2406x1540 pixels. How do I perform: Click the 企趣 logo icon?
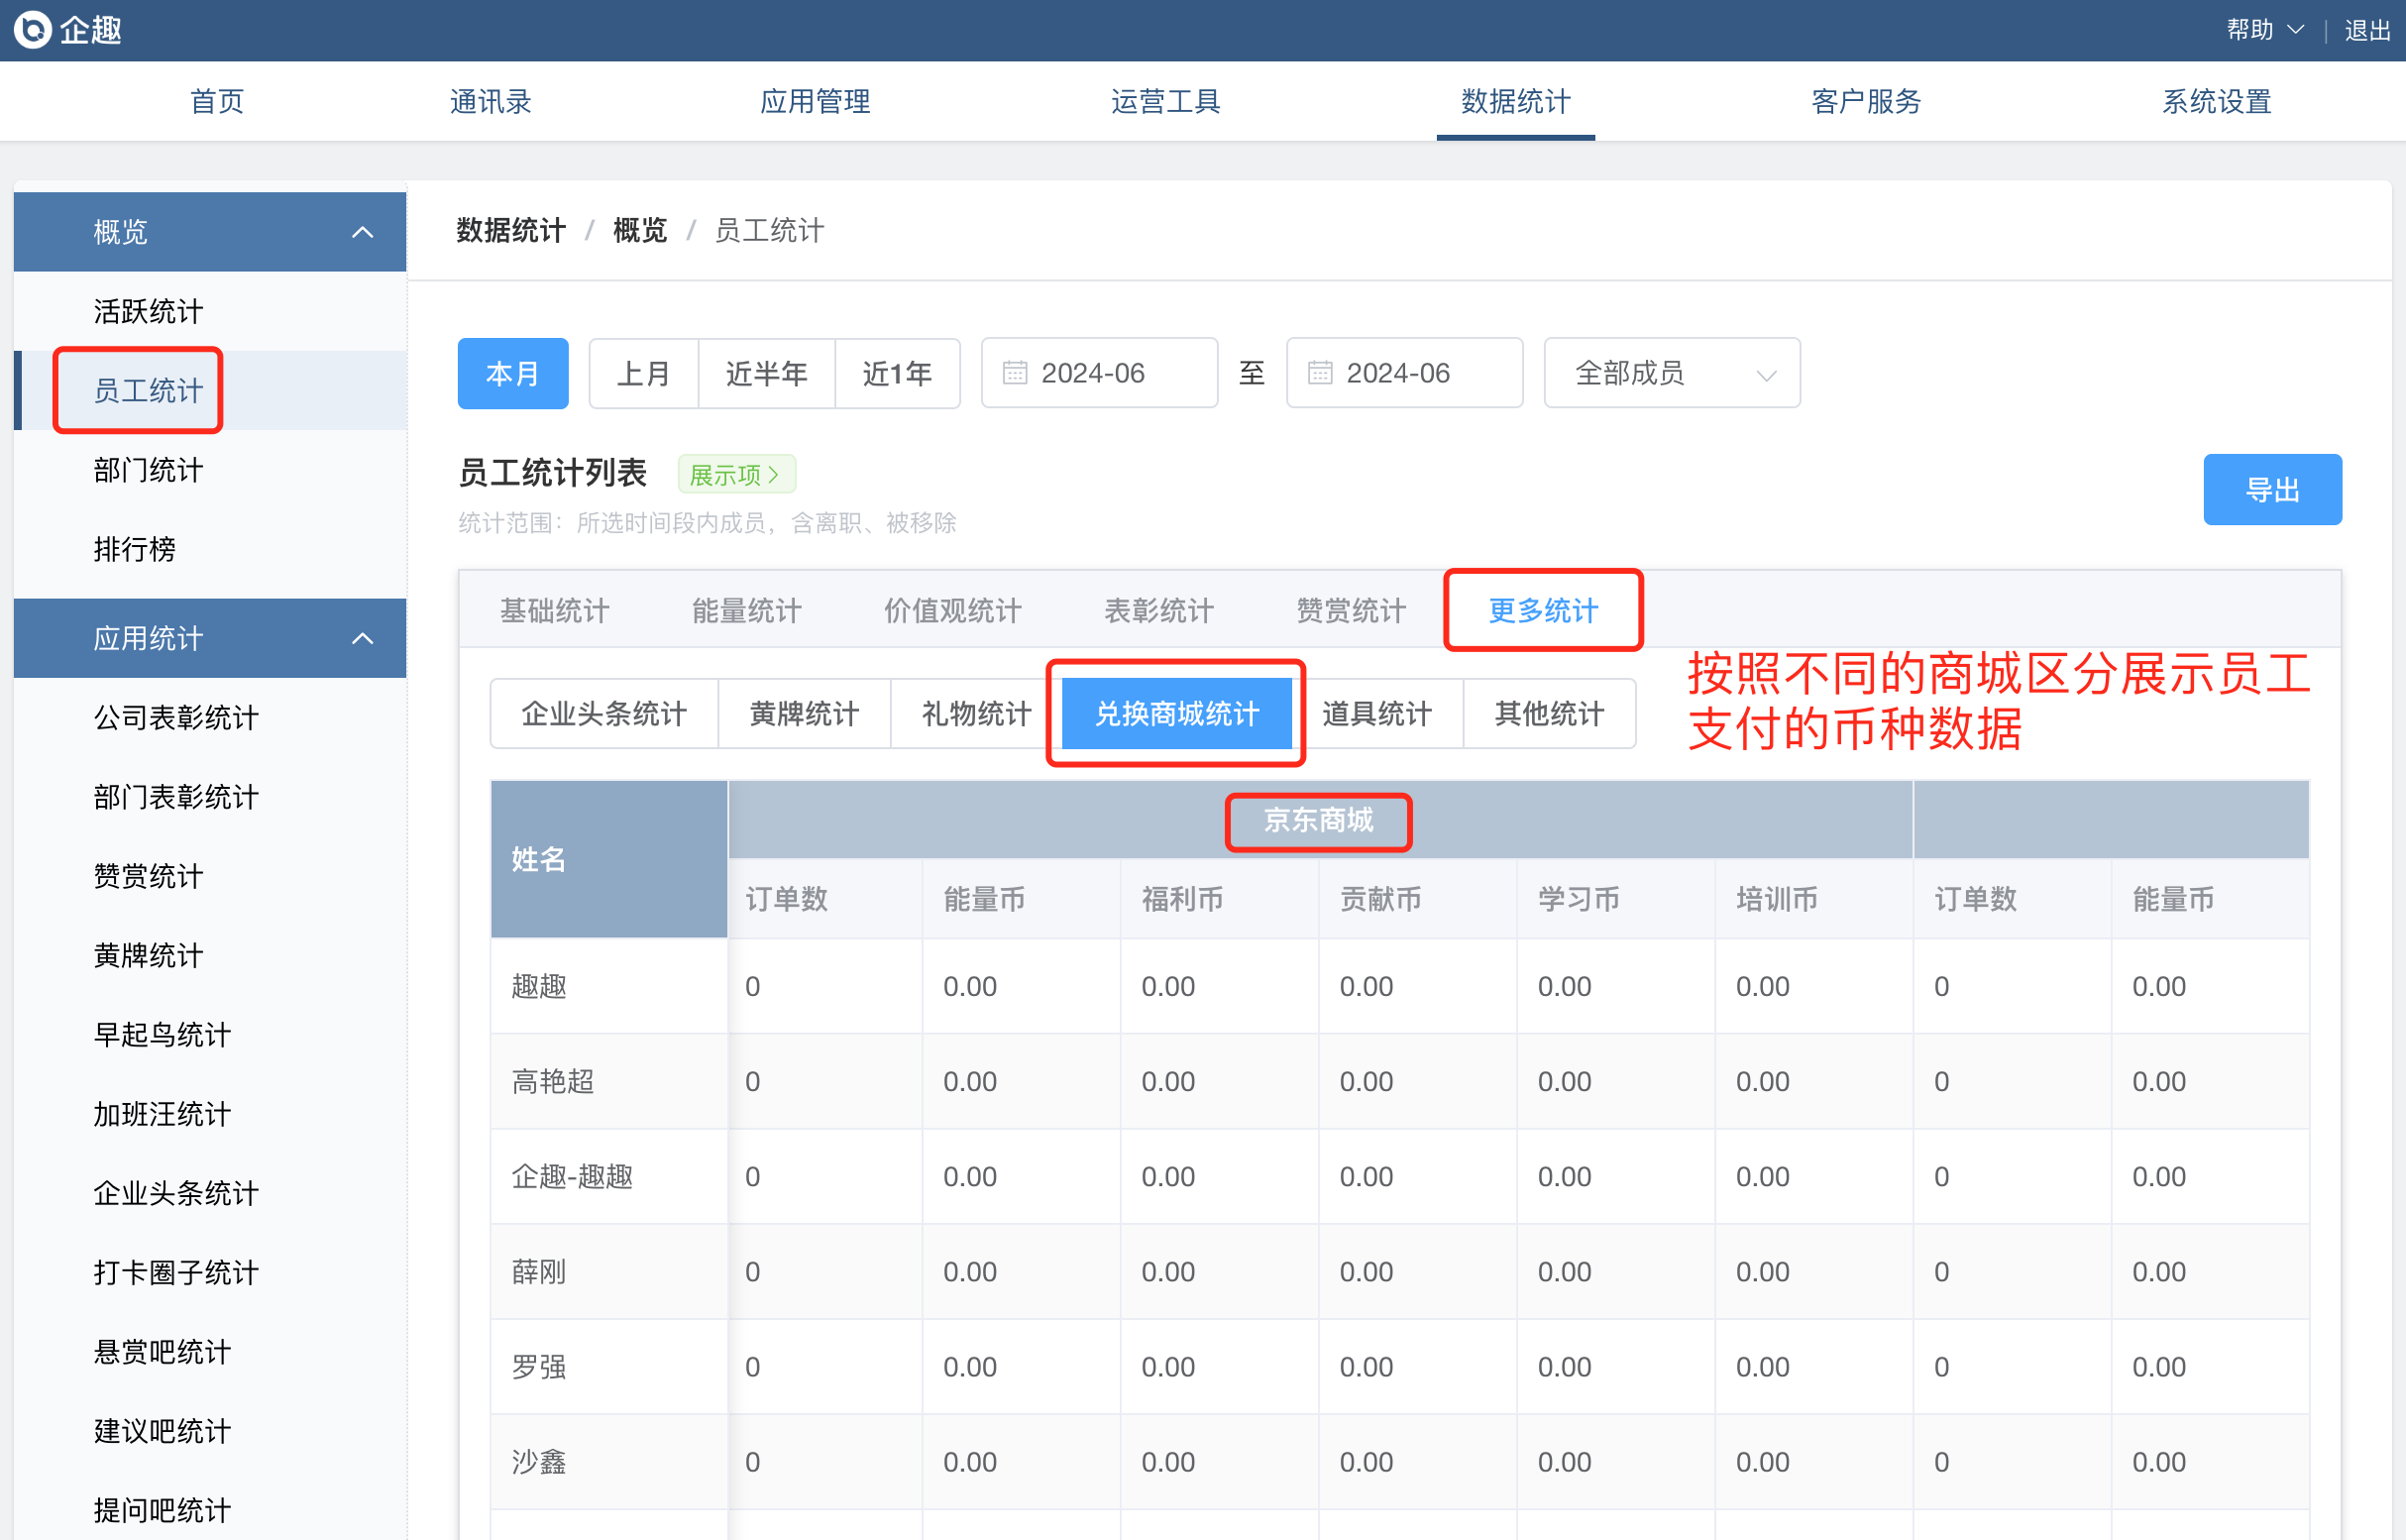[x=32, y=29]
